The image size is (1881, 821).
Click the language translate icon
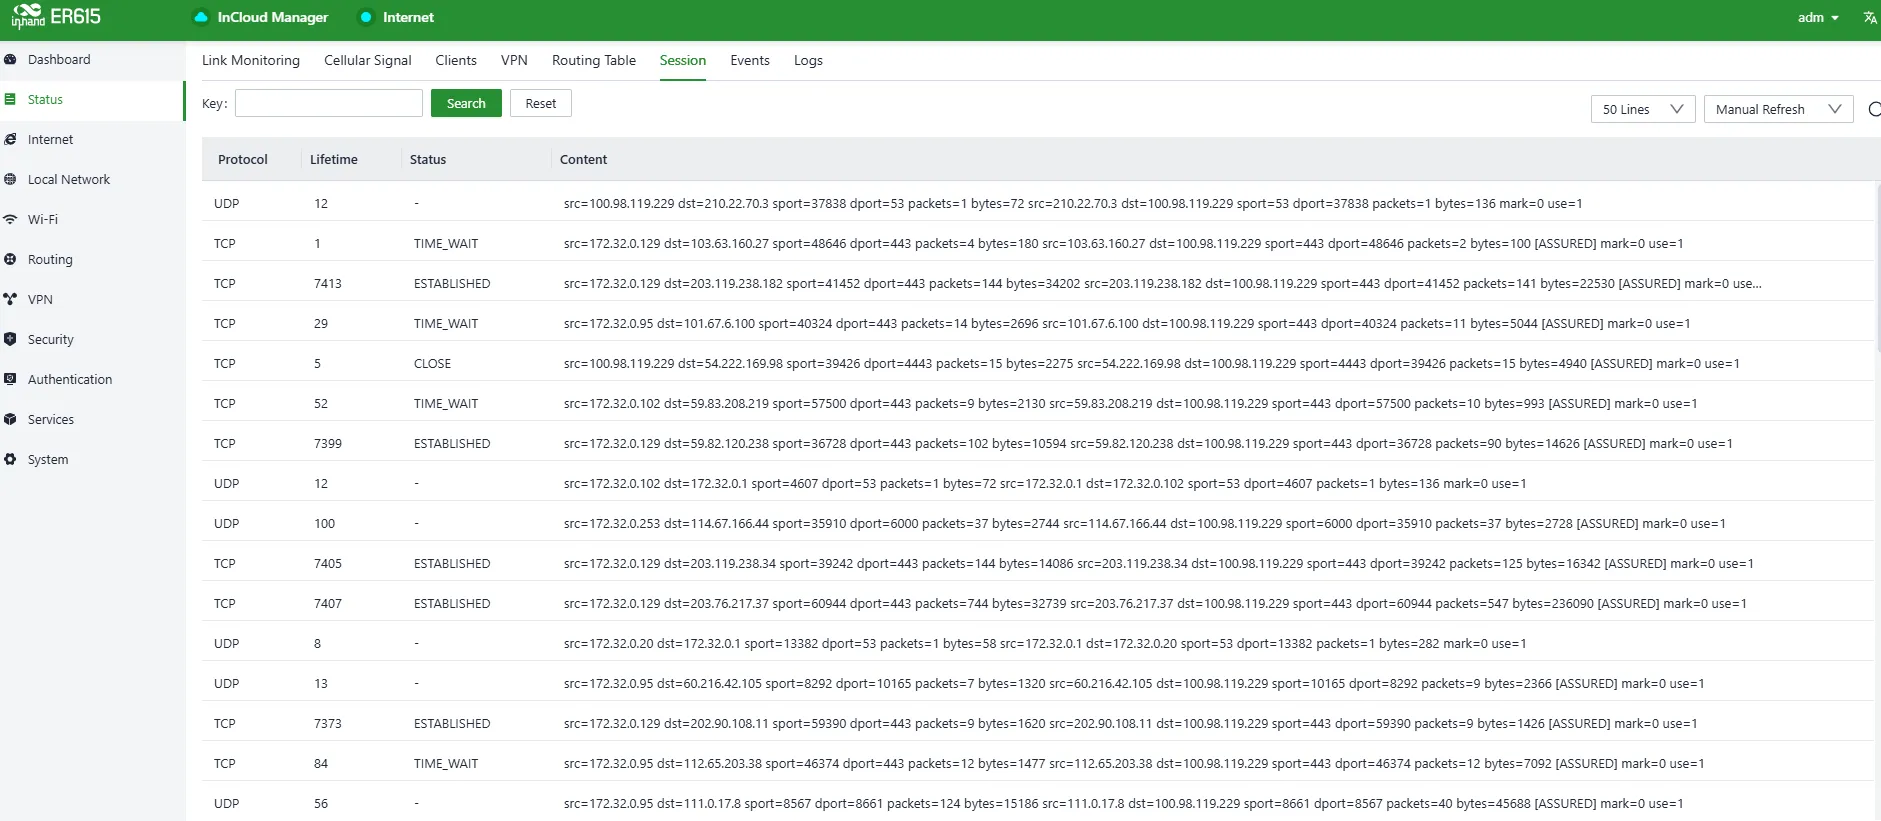(x=1870, y=17)
